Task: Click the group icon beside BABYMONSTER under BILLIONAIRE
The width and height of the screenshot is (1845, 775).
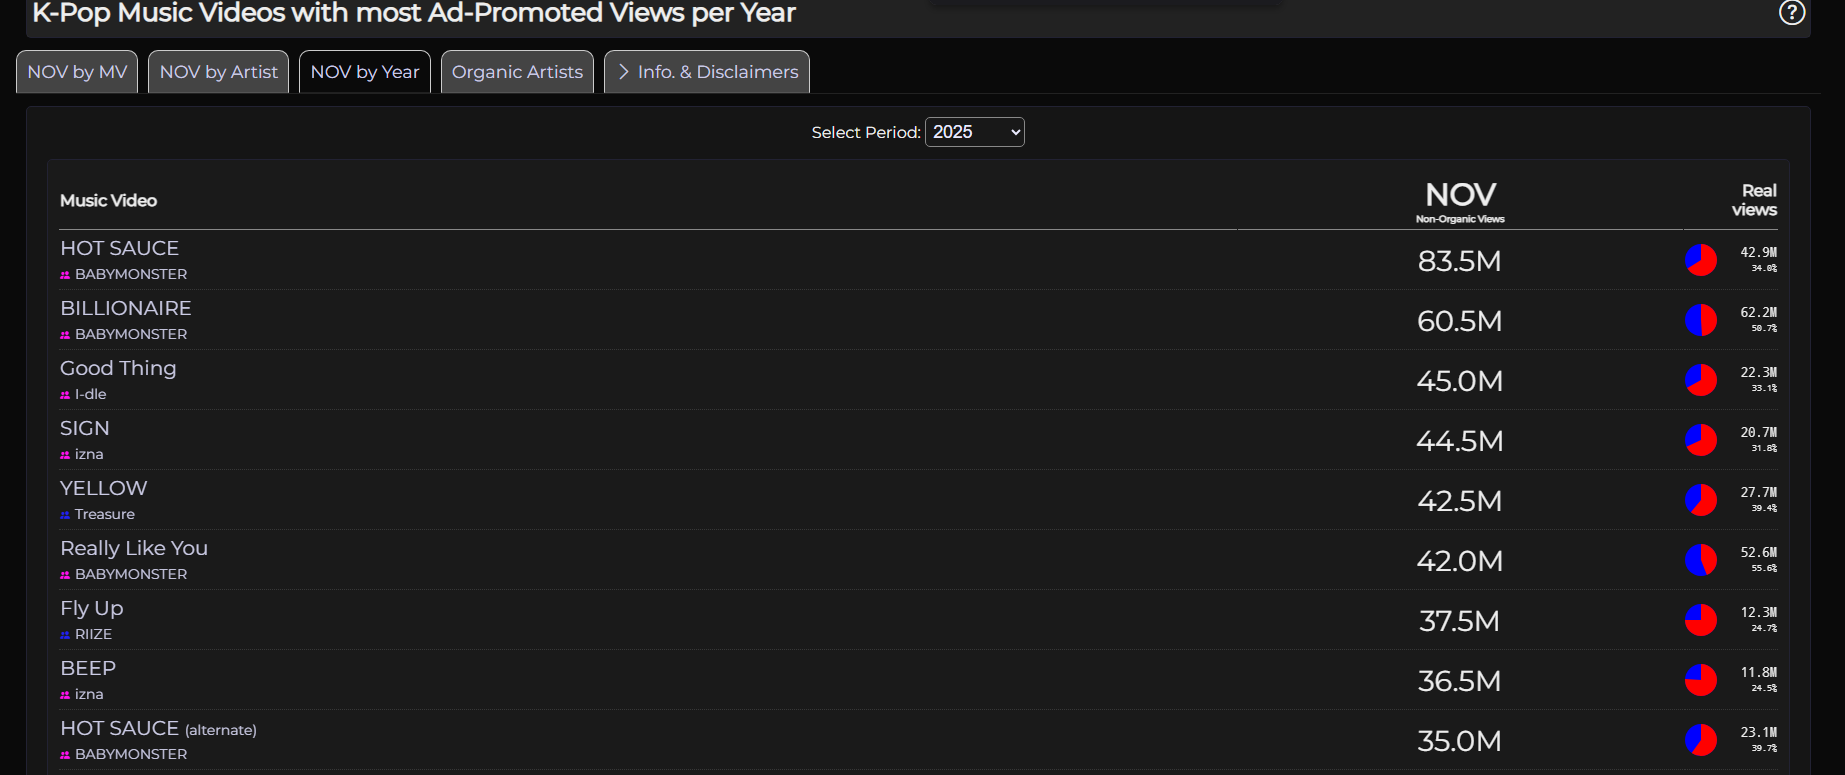Action: tap(65, 335)
